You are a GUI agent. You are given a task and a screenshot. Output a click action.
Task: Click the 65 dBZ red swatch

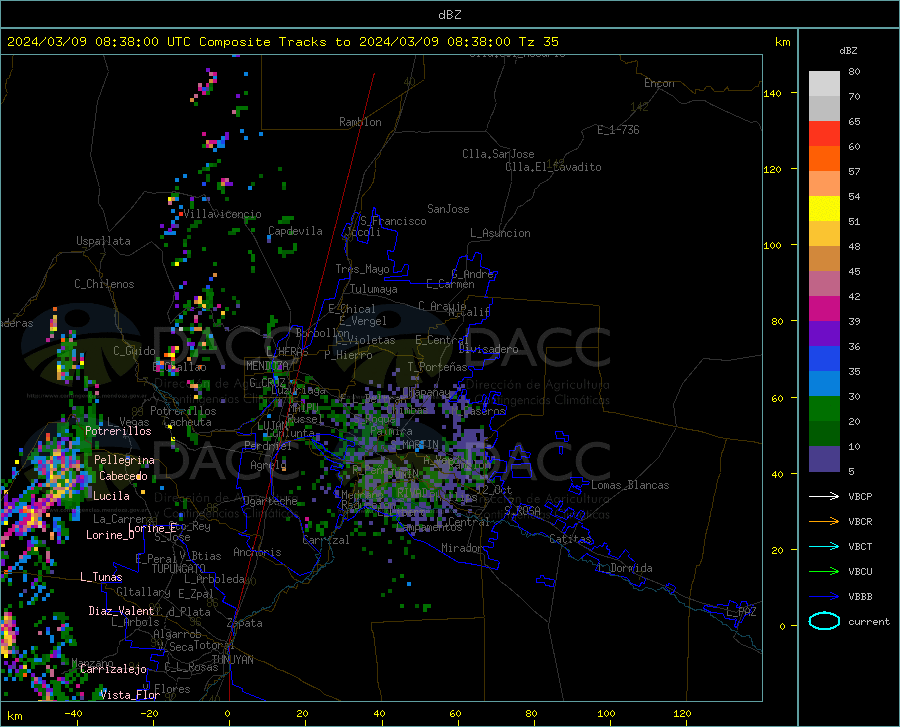click(824, 134)
